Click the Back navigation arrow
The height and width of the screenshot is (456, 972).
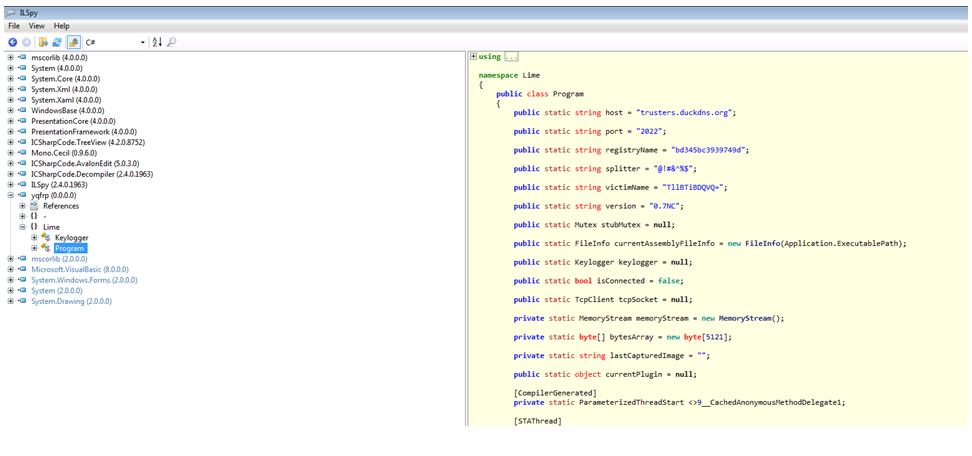12,42
